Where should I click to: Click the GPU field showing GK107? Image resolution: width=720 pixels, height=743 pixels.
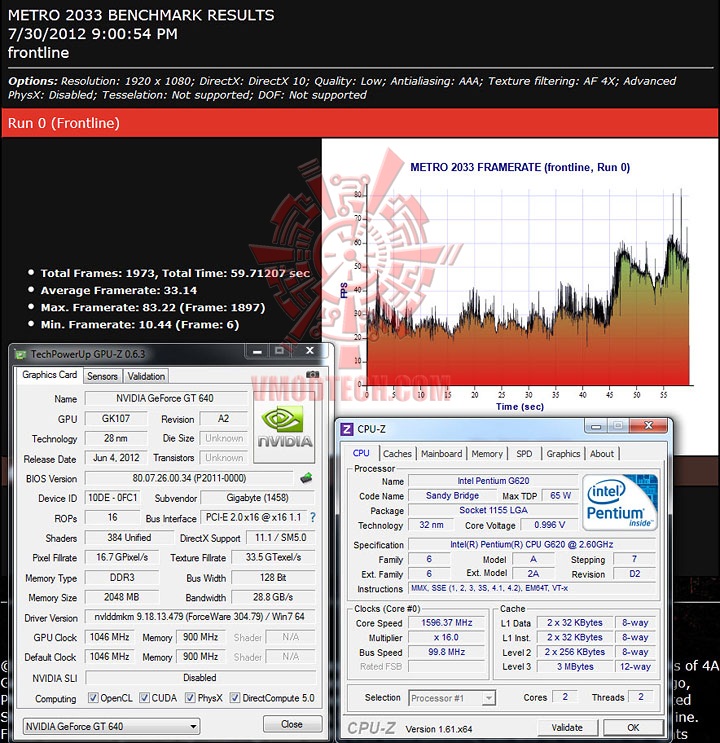click(116, 418)
